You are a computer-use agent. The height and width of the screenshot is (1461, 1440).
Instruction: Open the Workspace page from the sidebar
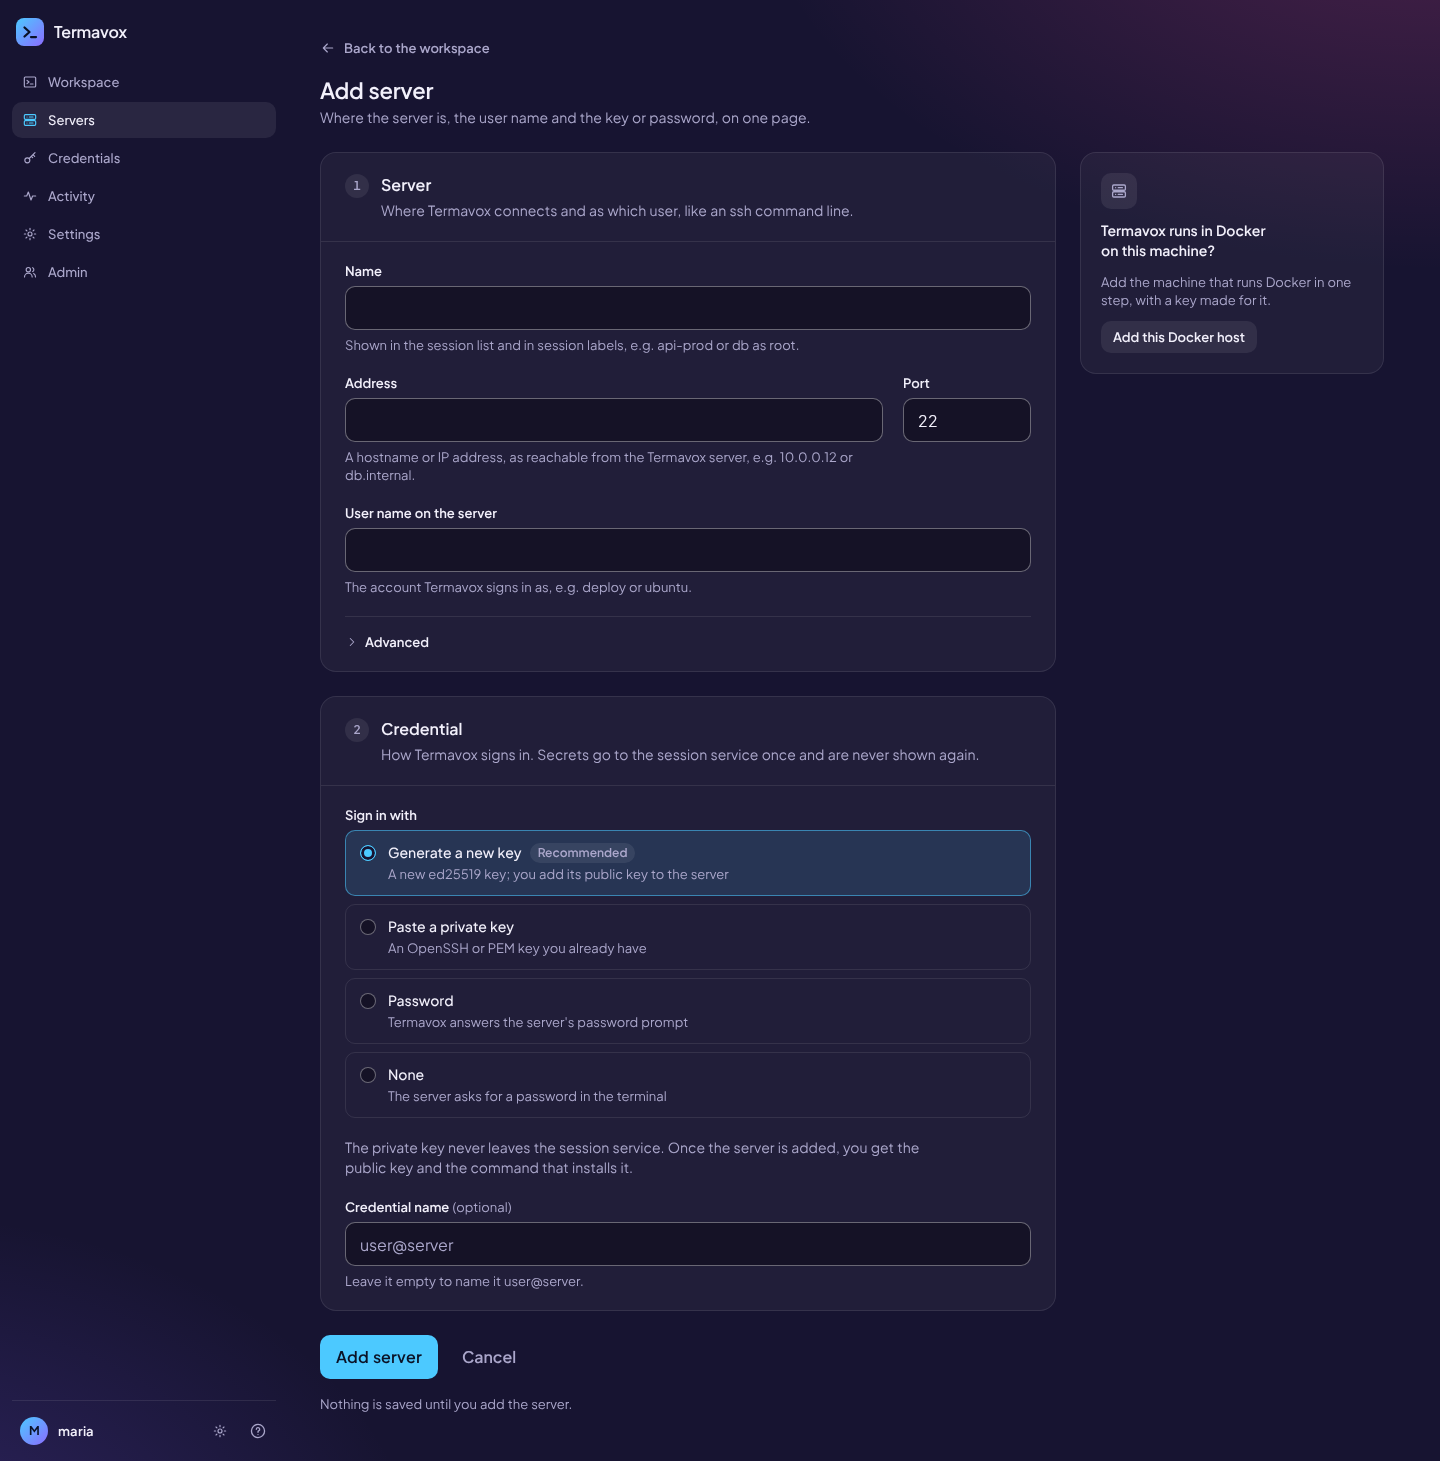(x=144, y=82)
